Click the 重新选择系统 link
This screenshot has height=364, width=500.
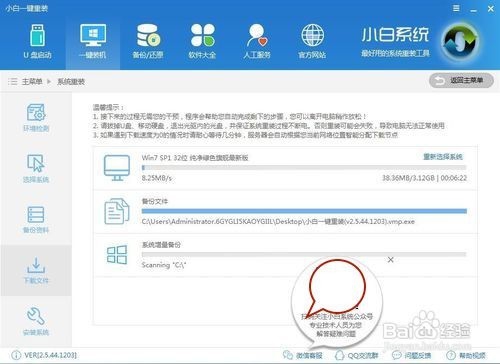(443, 157)
